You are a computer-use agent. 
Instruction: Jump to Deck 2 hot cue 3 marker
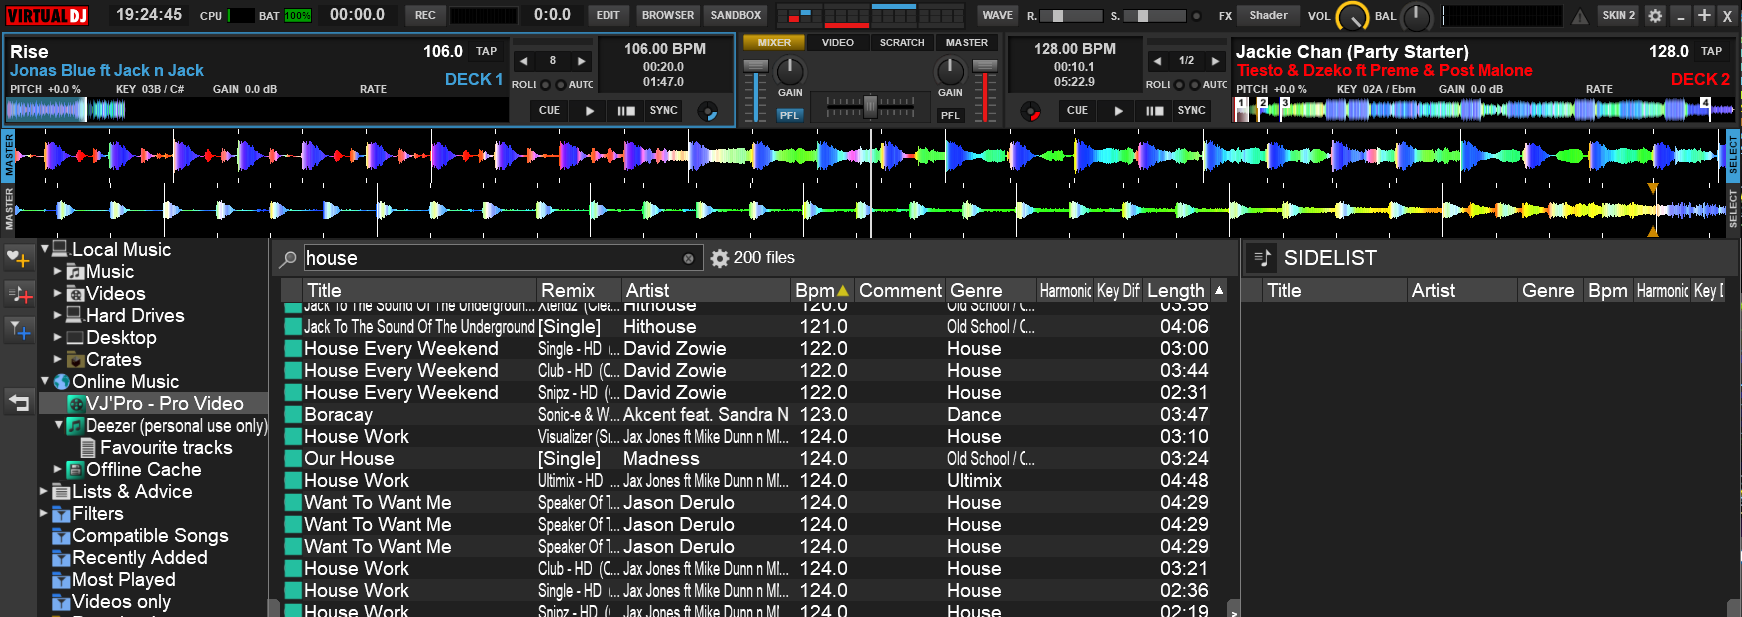pos(1284,103)
